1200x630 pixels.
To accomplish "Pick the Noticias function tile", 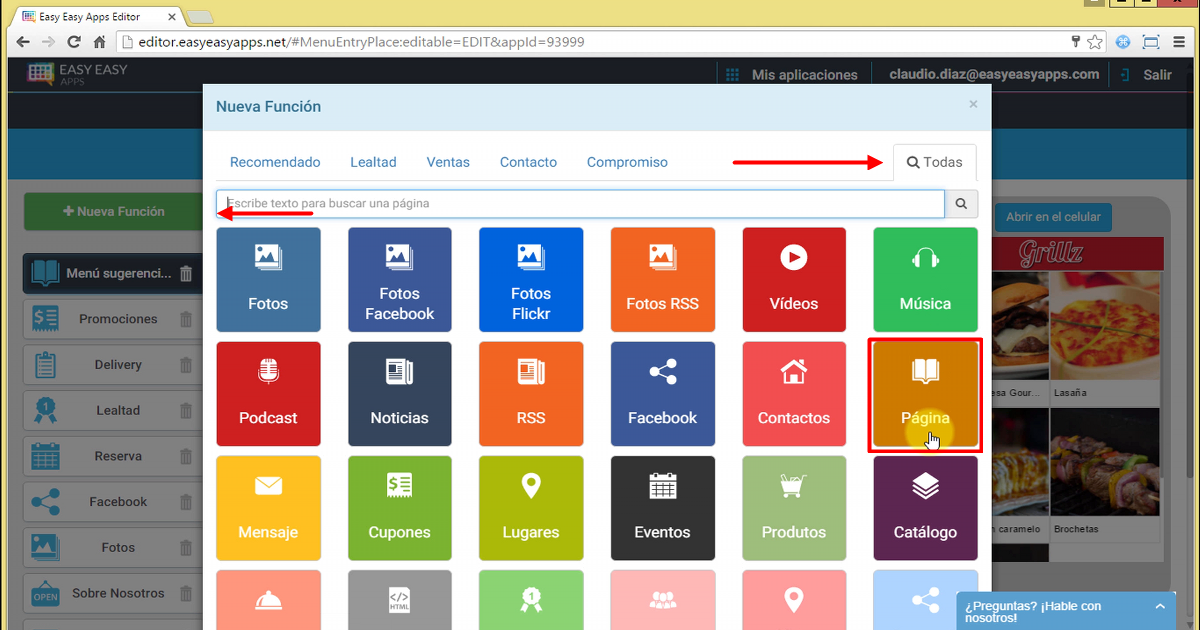I will point(399,393).
